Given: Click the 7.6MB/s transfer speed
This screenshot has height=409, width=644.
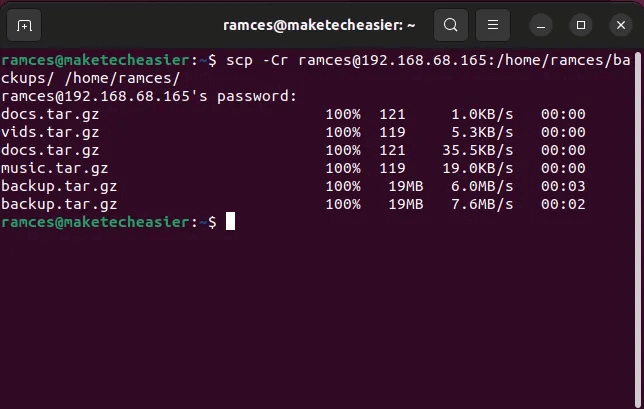Looking at the screenshot, I should click(x=482, y=204).
